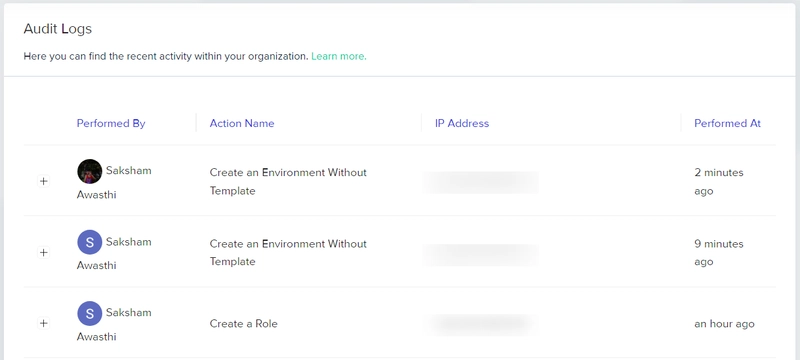Expand the 2 minutes ago log row

click(44, 181)
